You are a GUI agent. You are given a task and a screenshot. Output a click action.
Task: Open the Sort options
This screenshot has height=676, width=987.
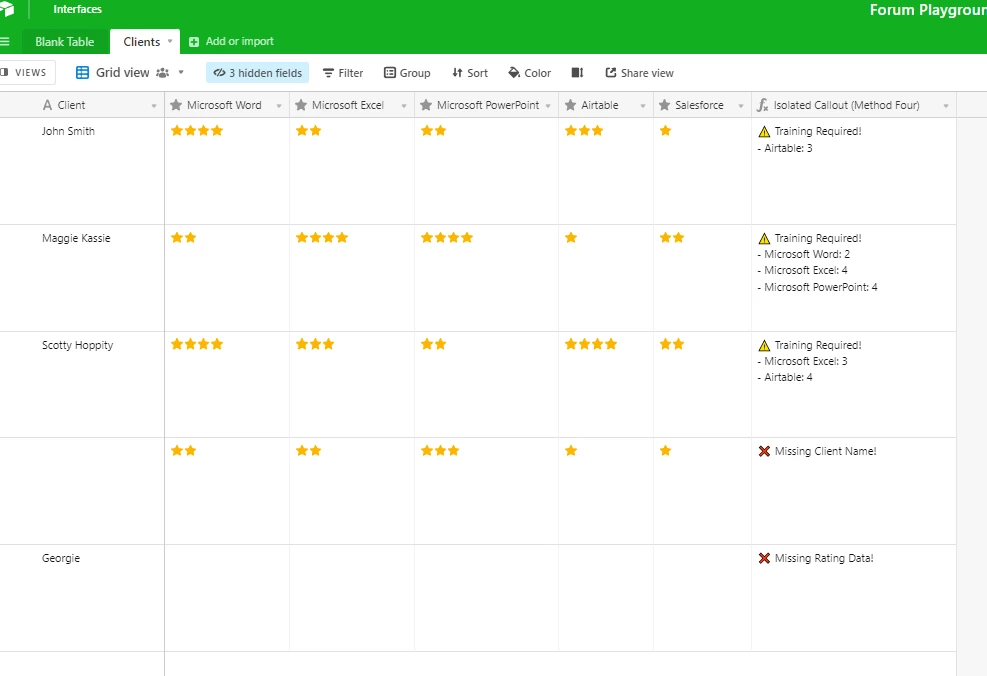[x=470, y=73]
